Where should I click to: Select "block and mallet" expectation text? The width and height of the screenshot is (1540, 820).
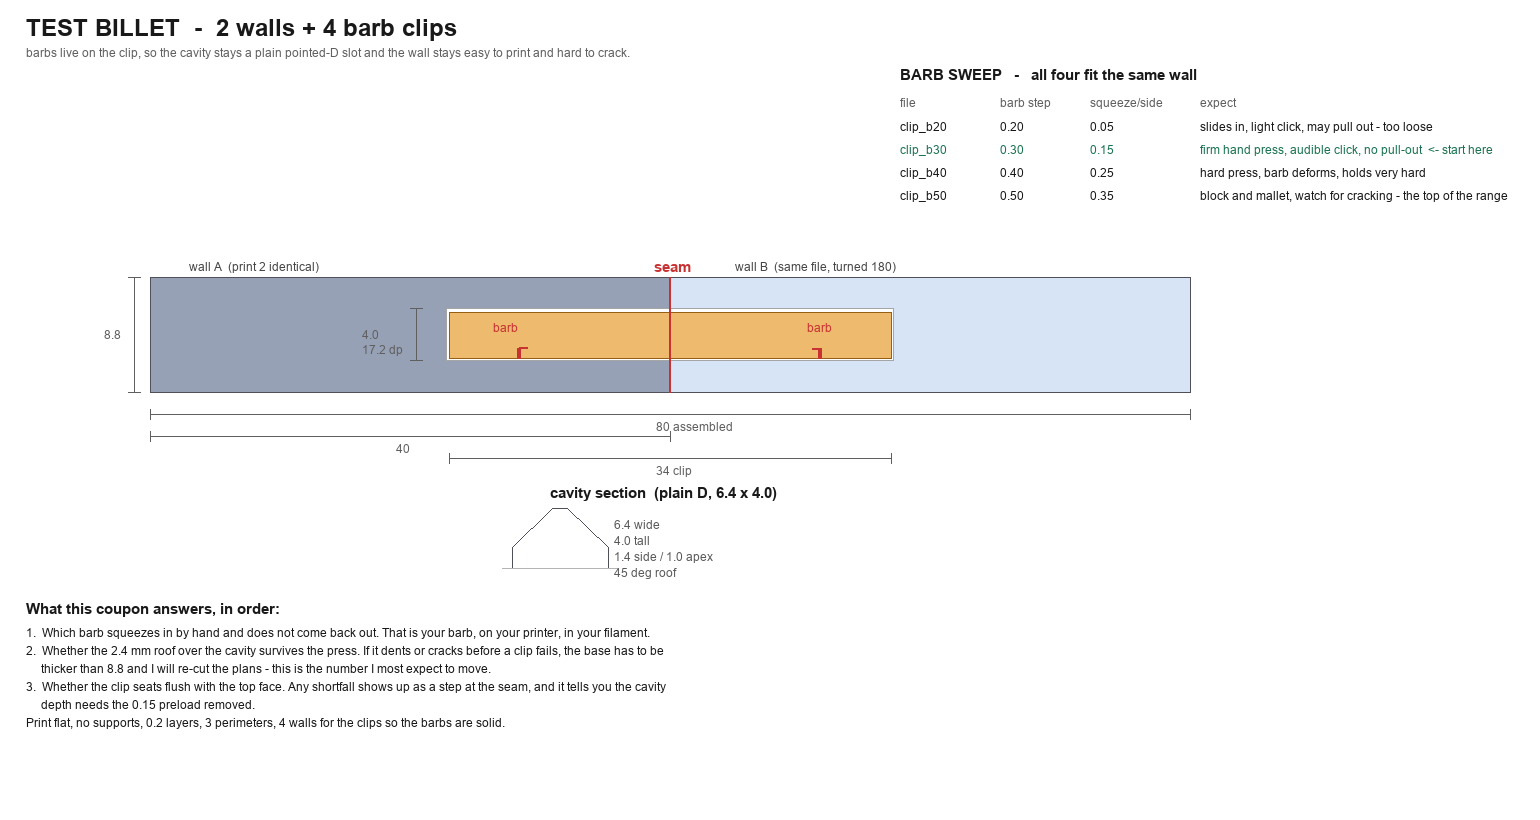pos(1354,196)
